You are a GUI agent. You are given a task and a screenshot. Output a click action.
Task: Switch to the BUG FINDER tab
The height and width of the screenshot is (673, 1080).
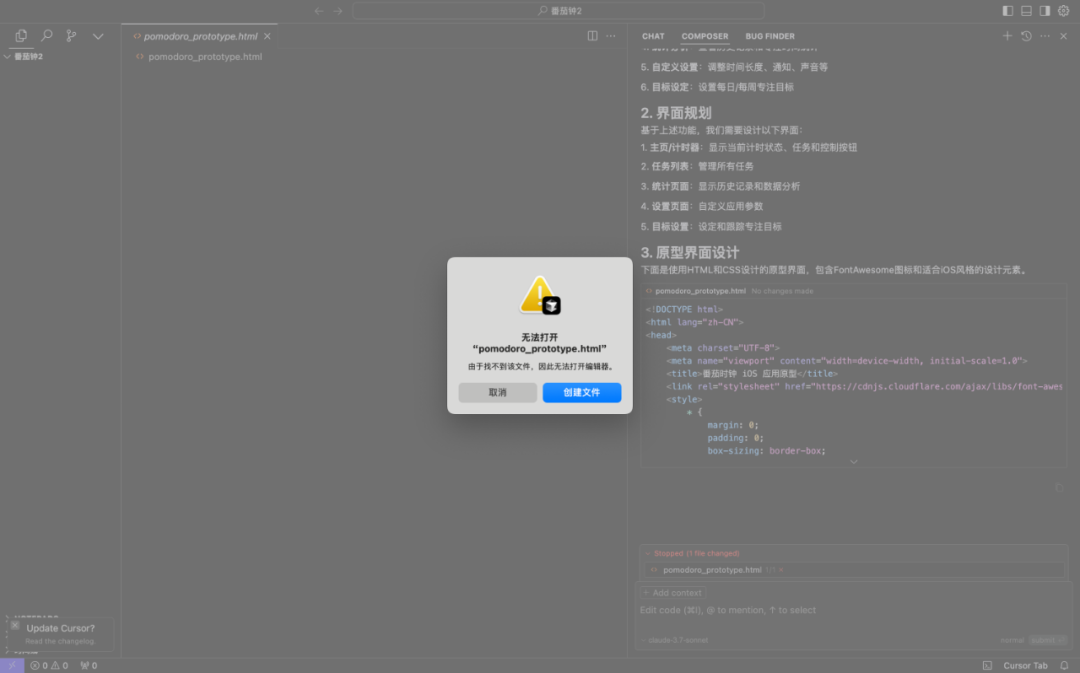click(x=770, y=36)
